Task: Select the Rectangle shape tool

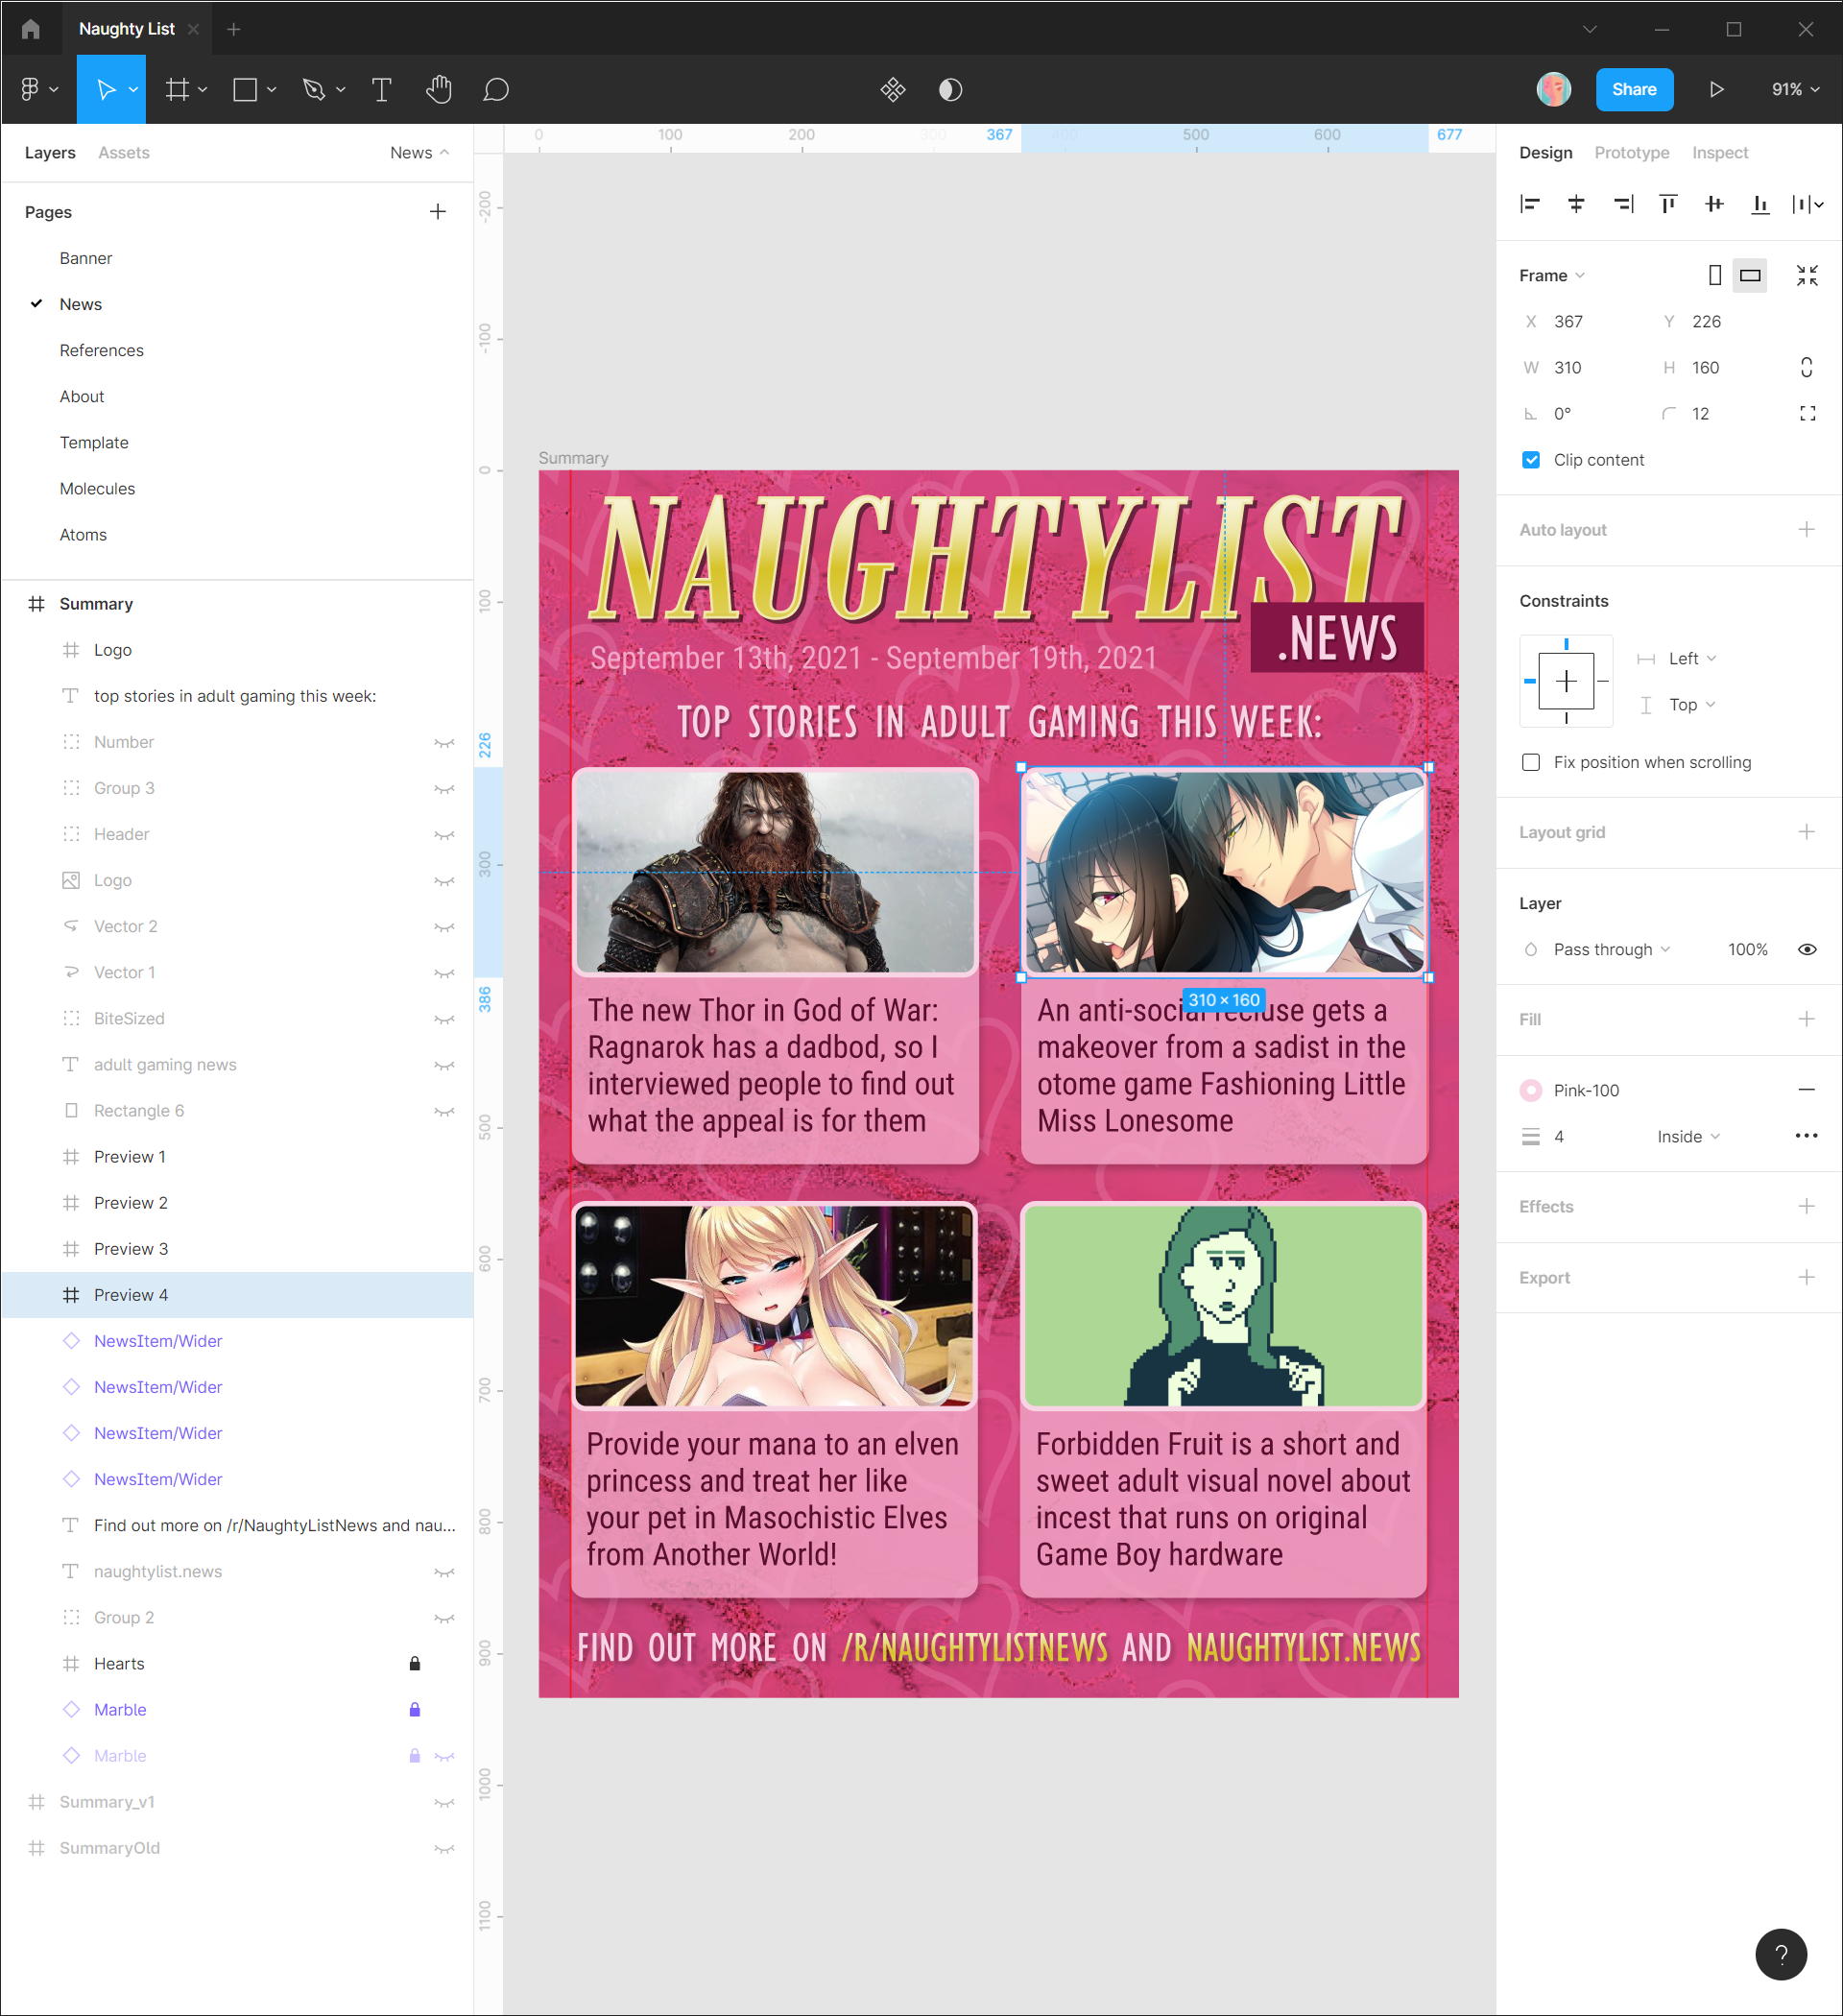Action: pos(245,89)
